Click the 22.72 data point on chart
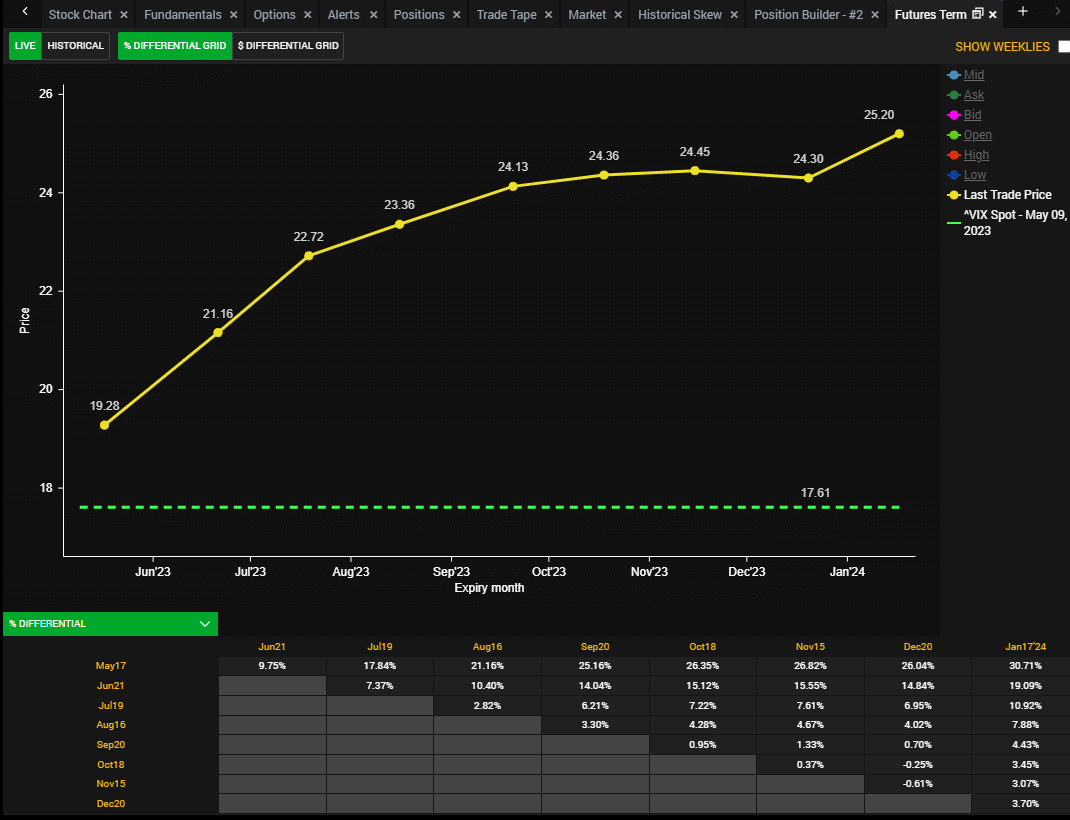1070x820 pixels. point(308,255)
